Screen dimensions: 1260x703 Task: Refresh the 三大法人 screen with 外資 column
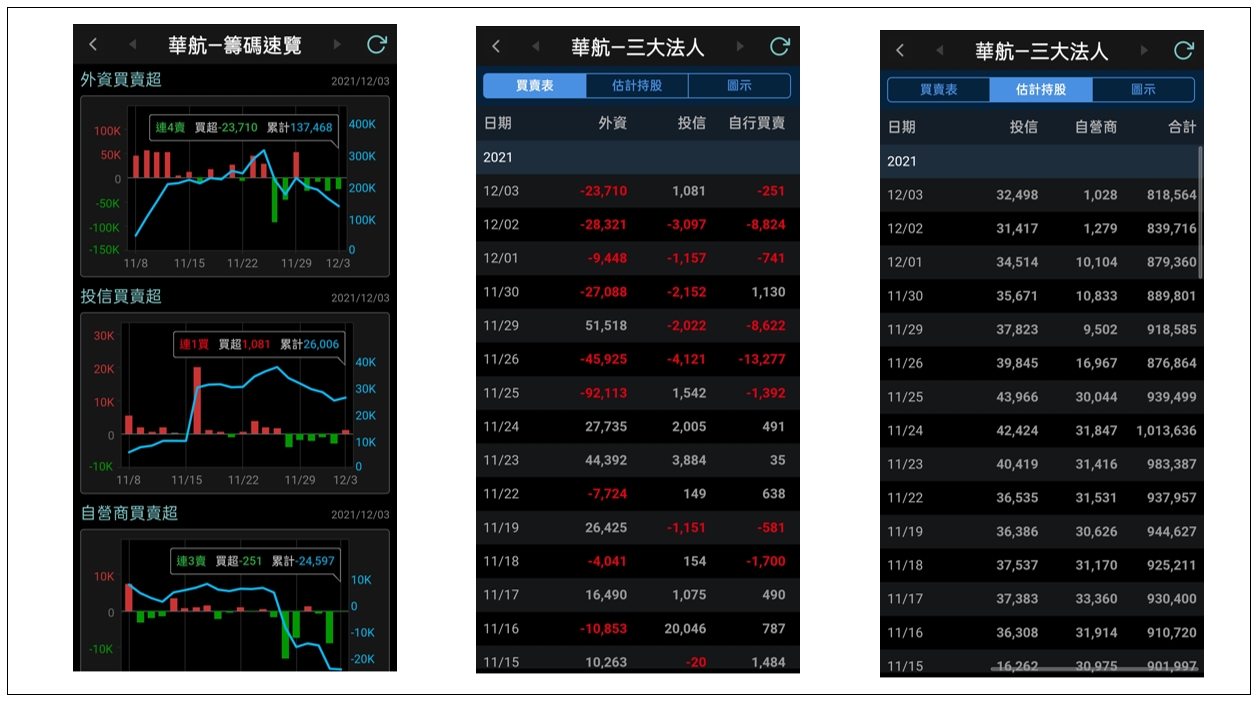pos(779,47)
